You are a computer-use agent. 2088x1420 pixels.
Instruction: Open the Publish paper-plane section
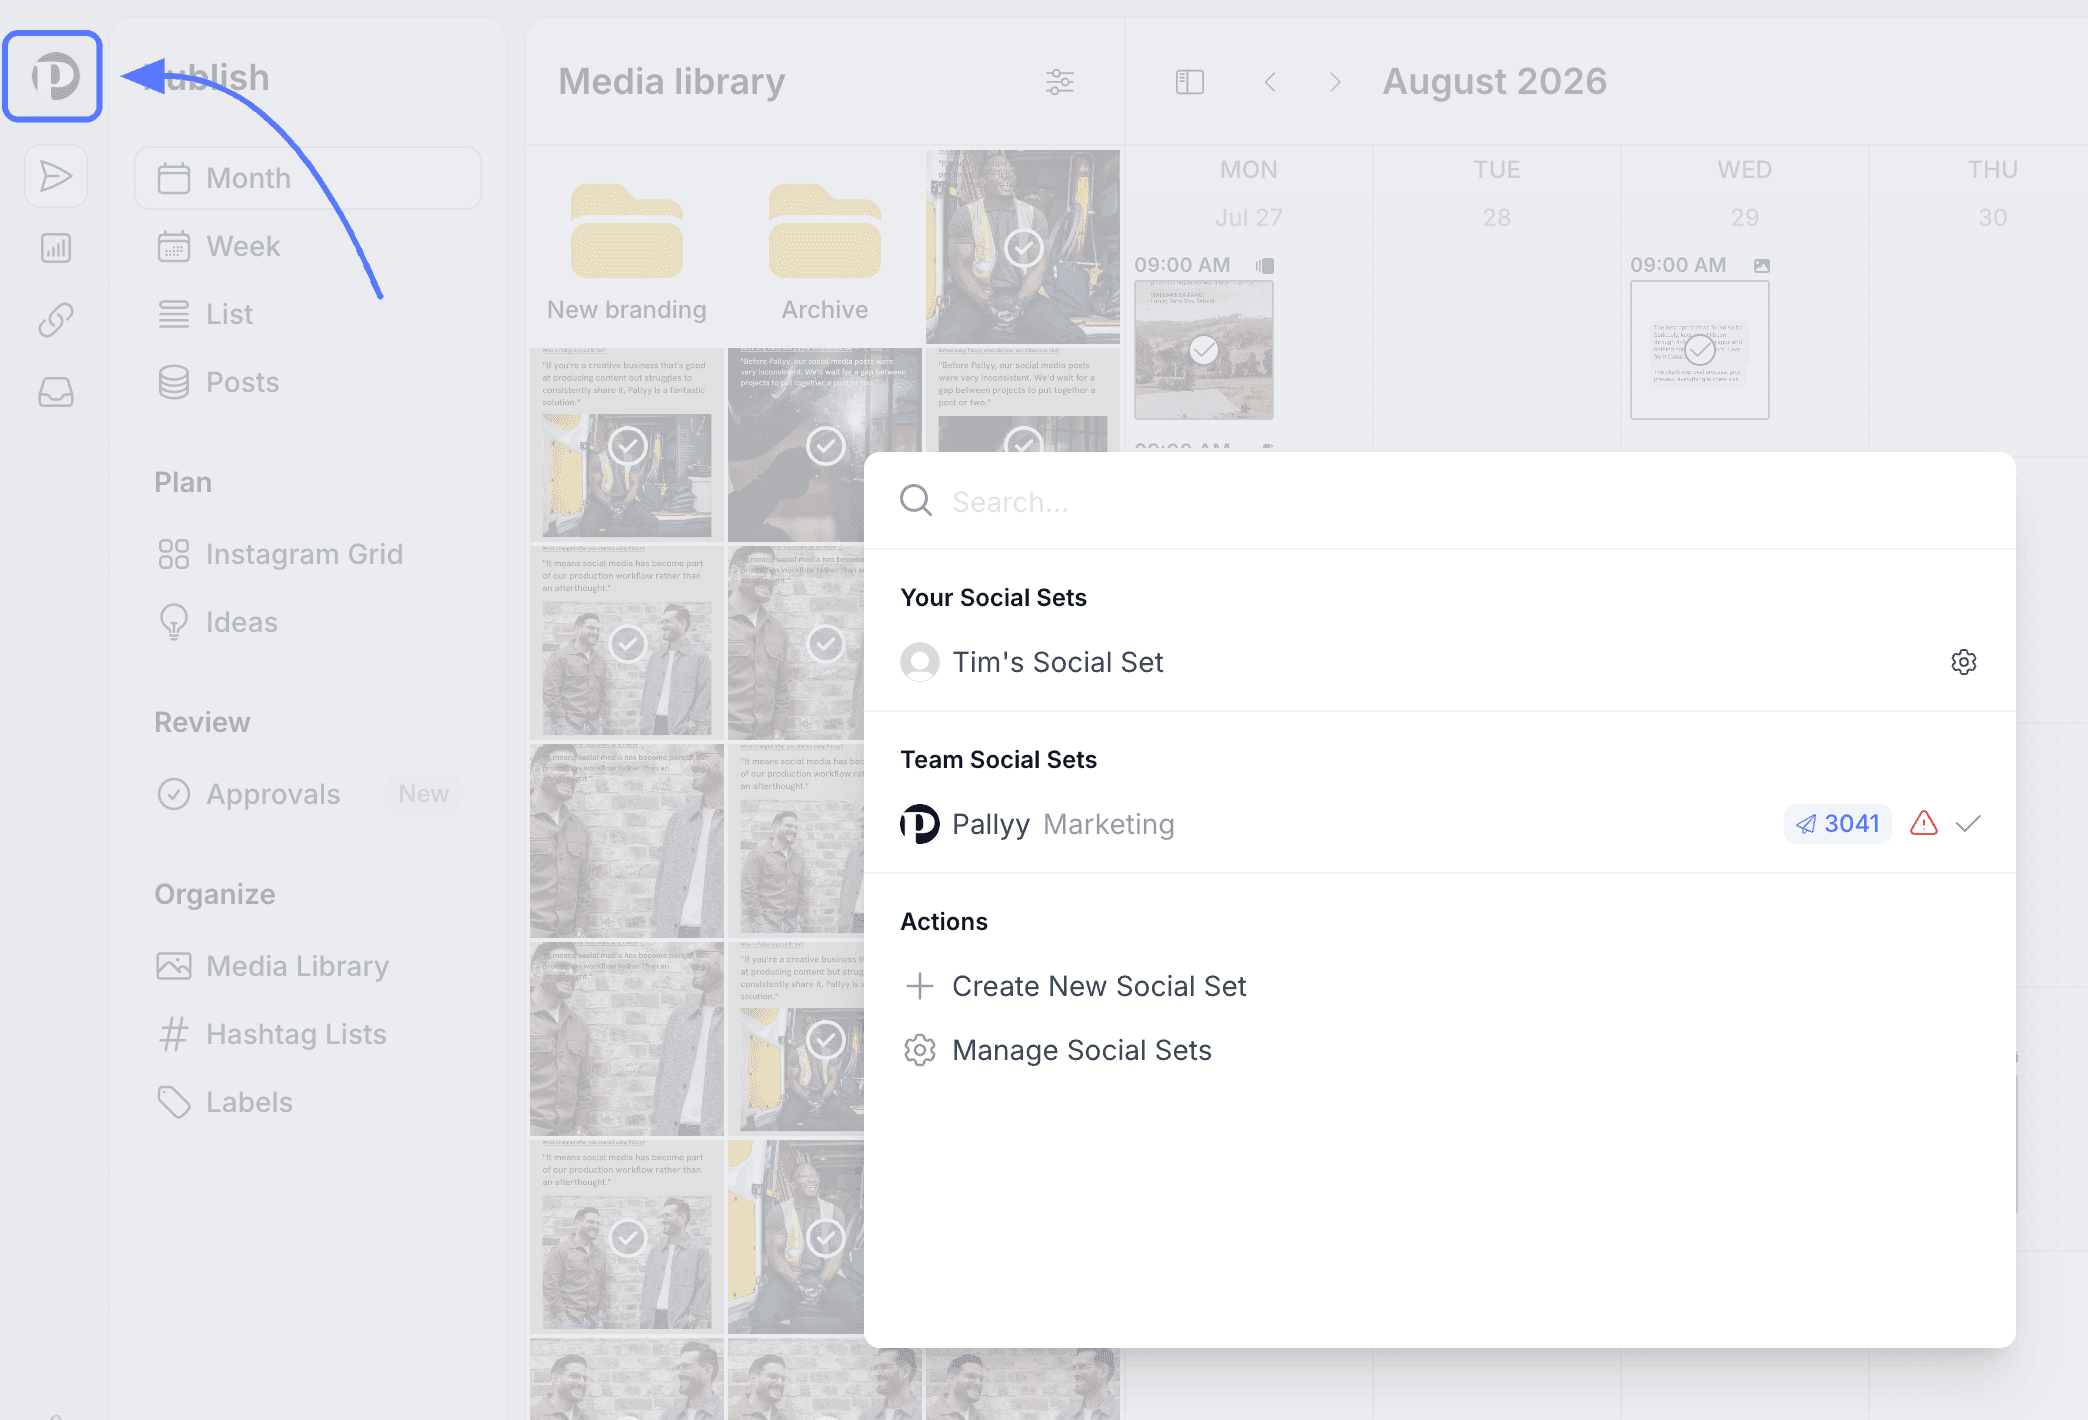click(x=56, y=176)
